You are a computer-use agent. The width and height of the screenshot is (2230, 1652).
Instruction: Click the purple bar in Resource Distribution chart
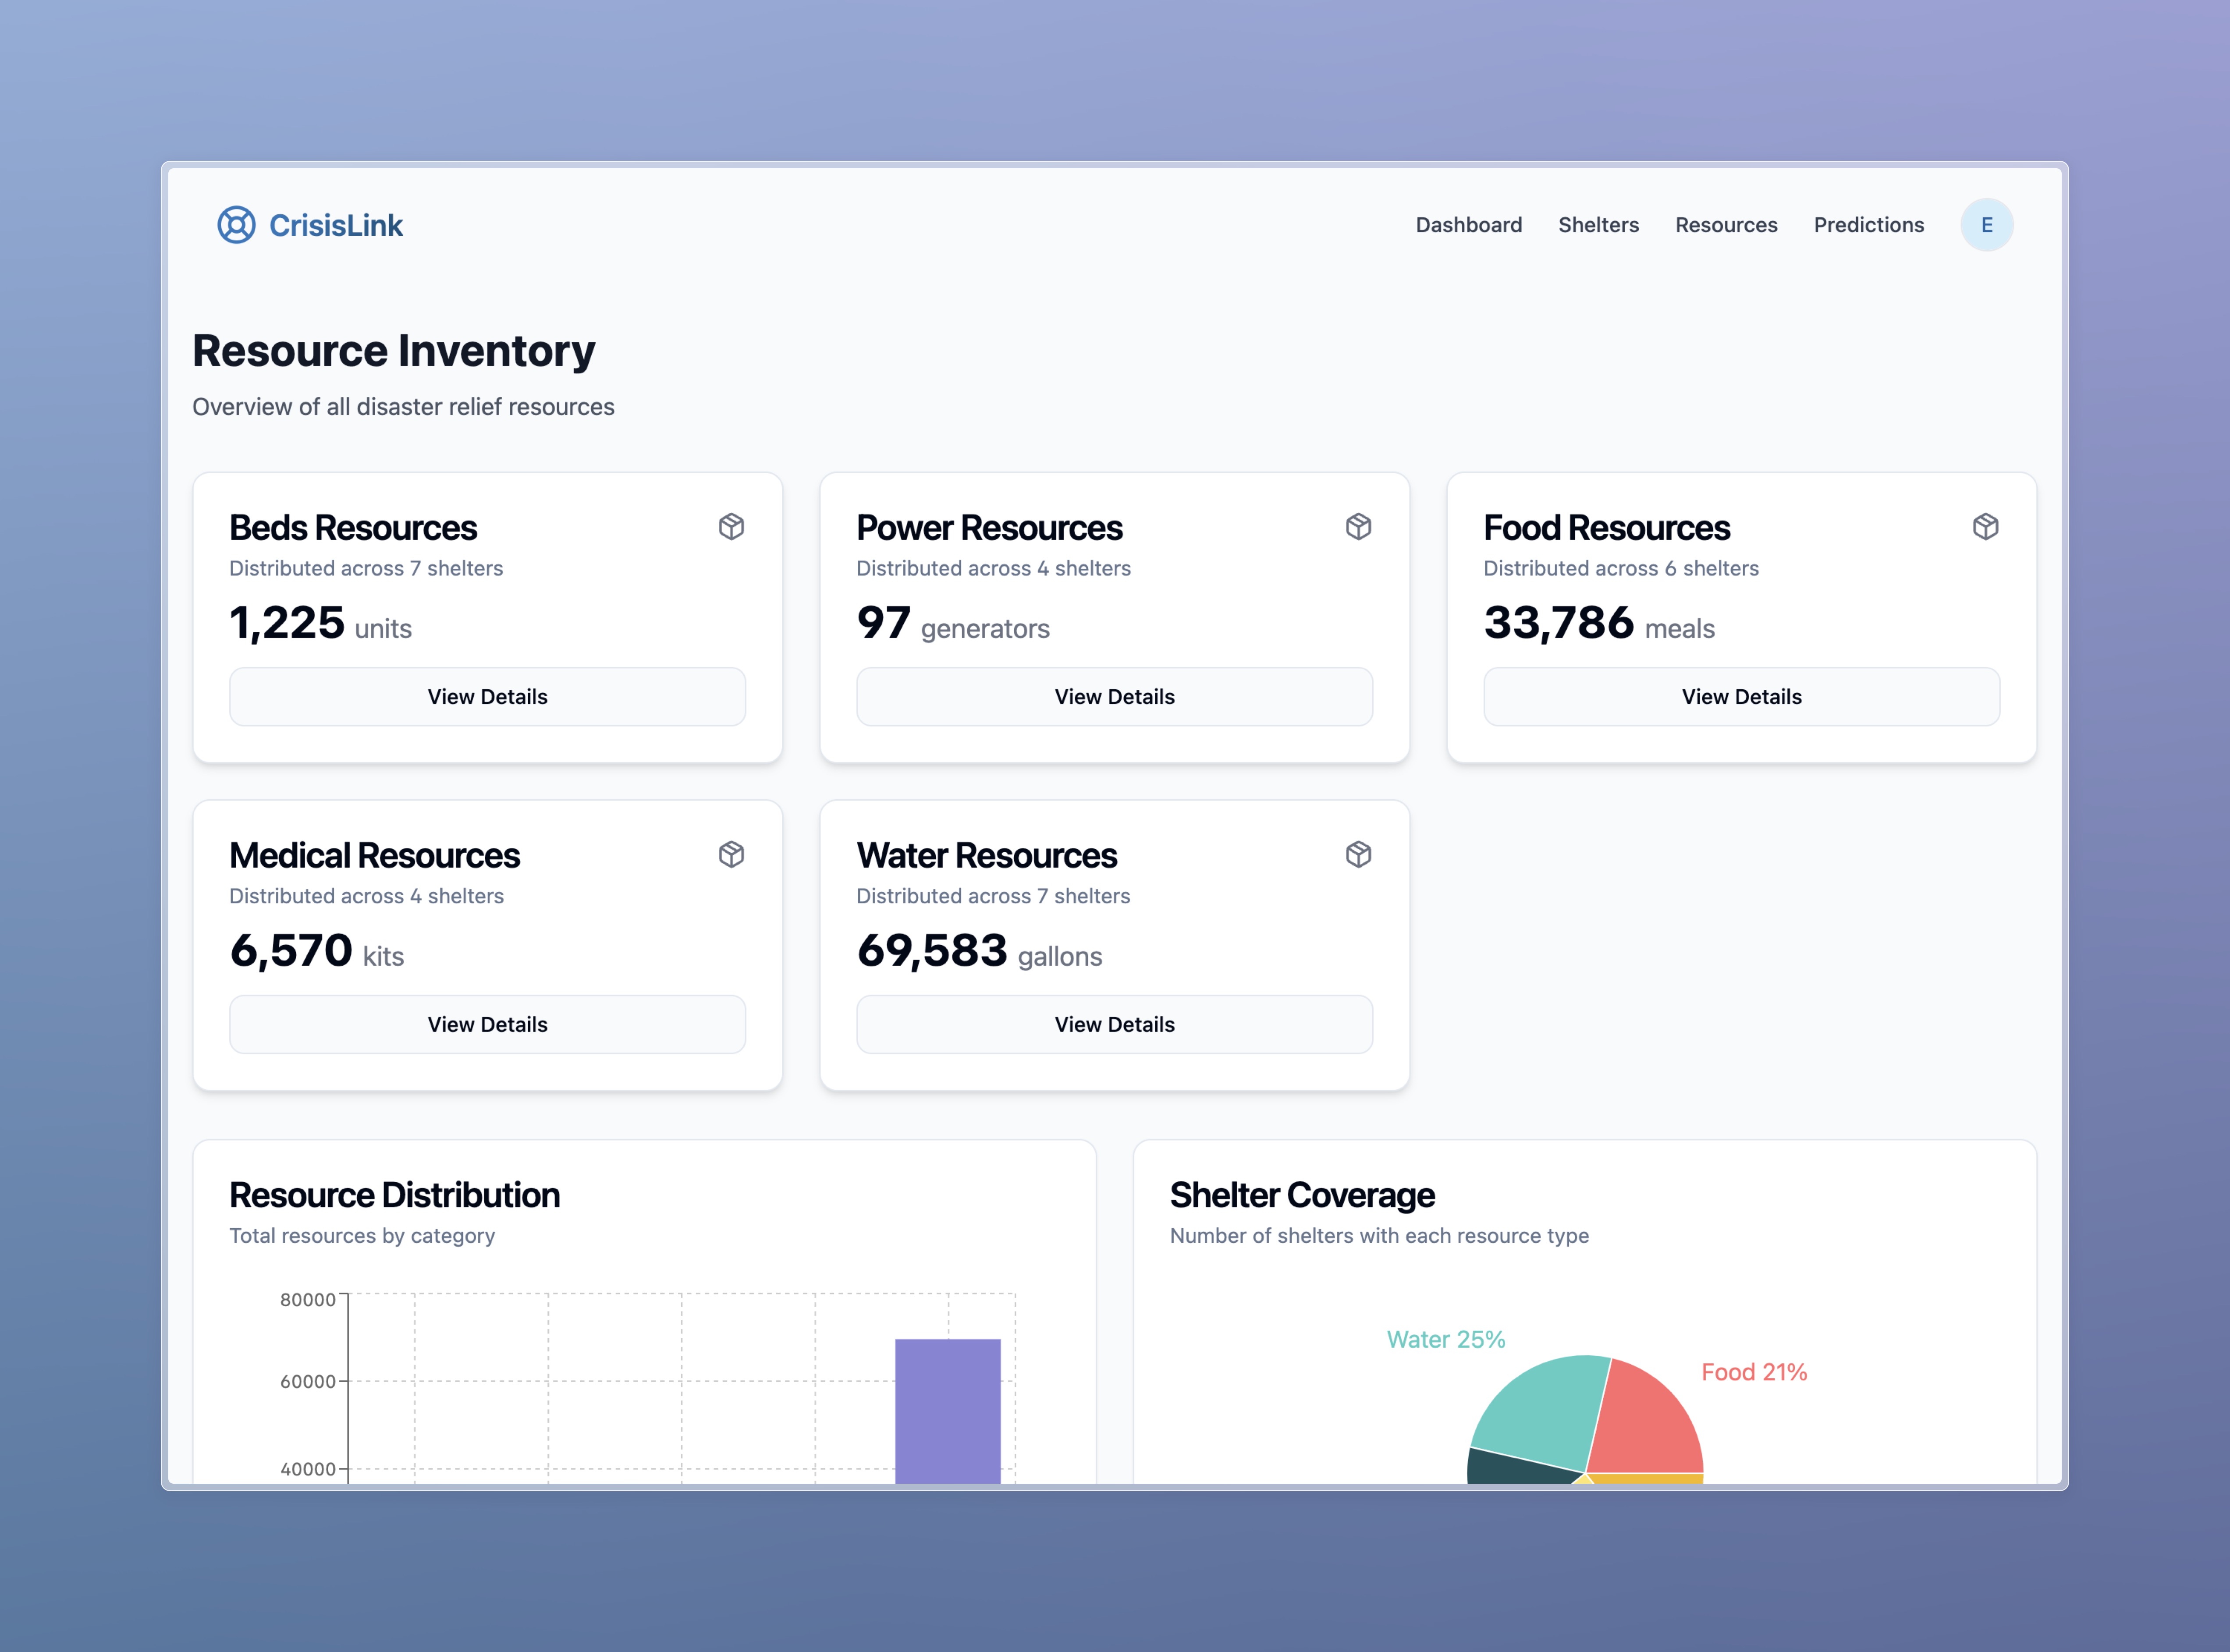pyautogui.click(x=947, y=1410)
